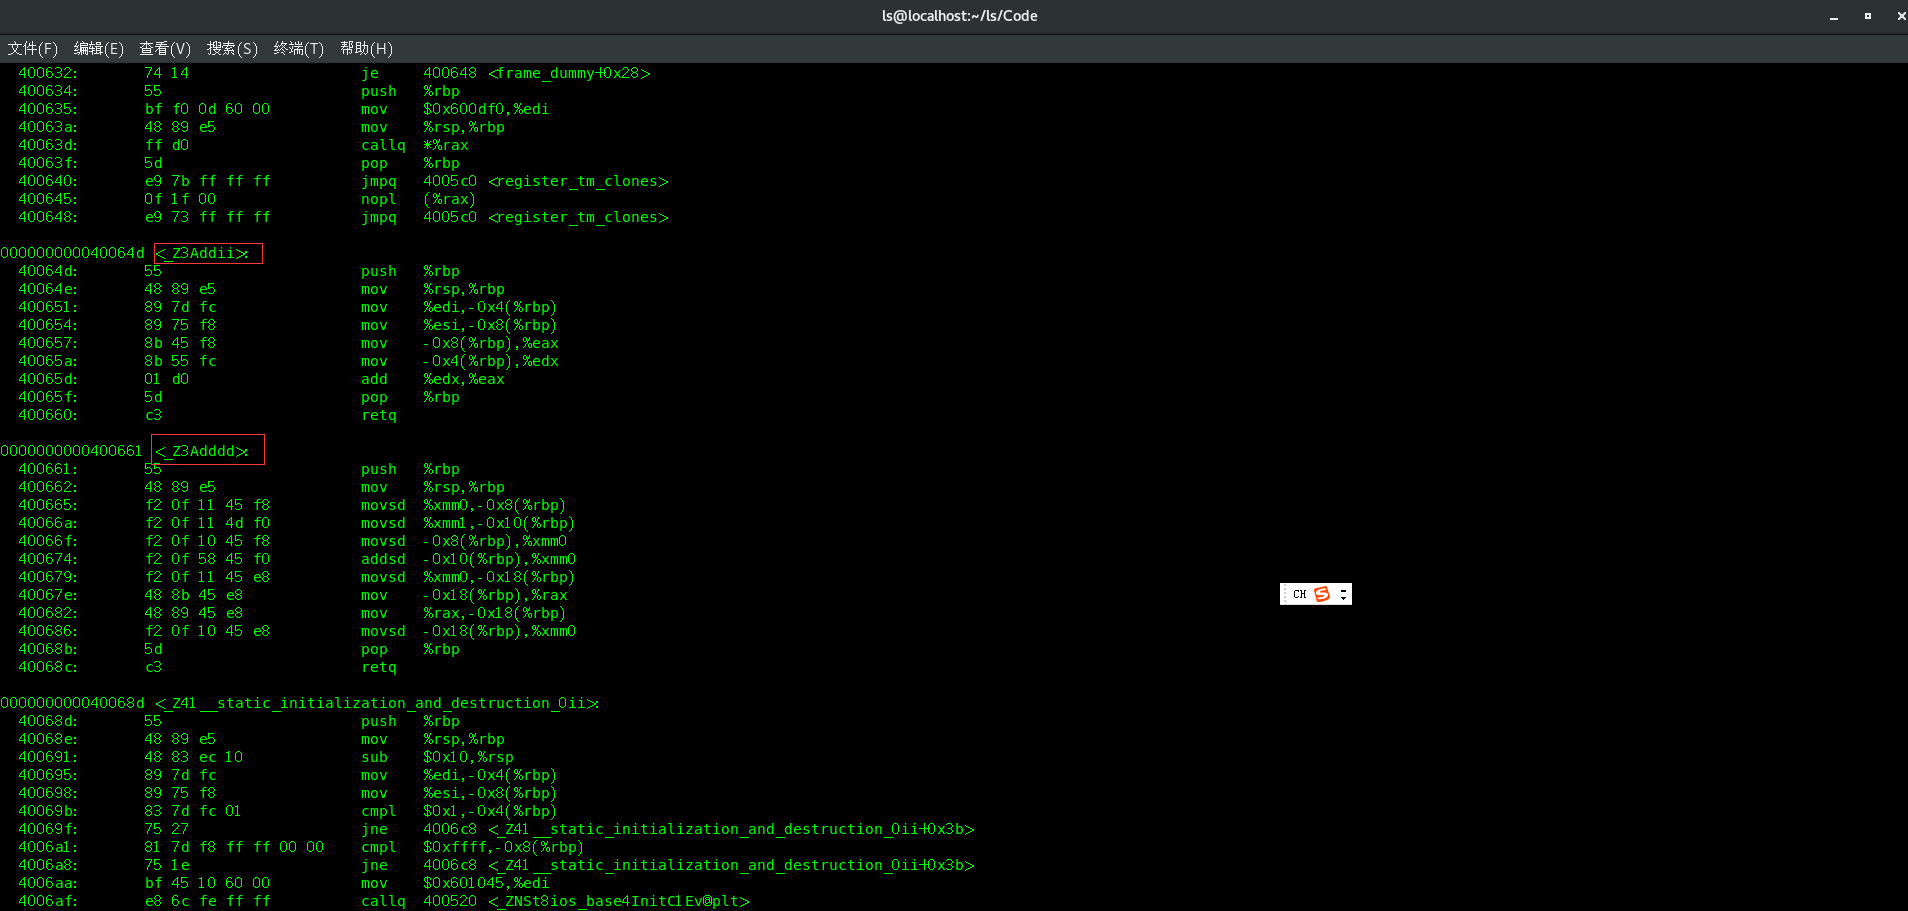Viewport: 1908px width, 911px height.
Task: Click the window title ls@localhost:~/ls/Code
Action: coord(960,16)
